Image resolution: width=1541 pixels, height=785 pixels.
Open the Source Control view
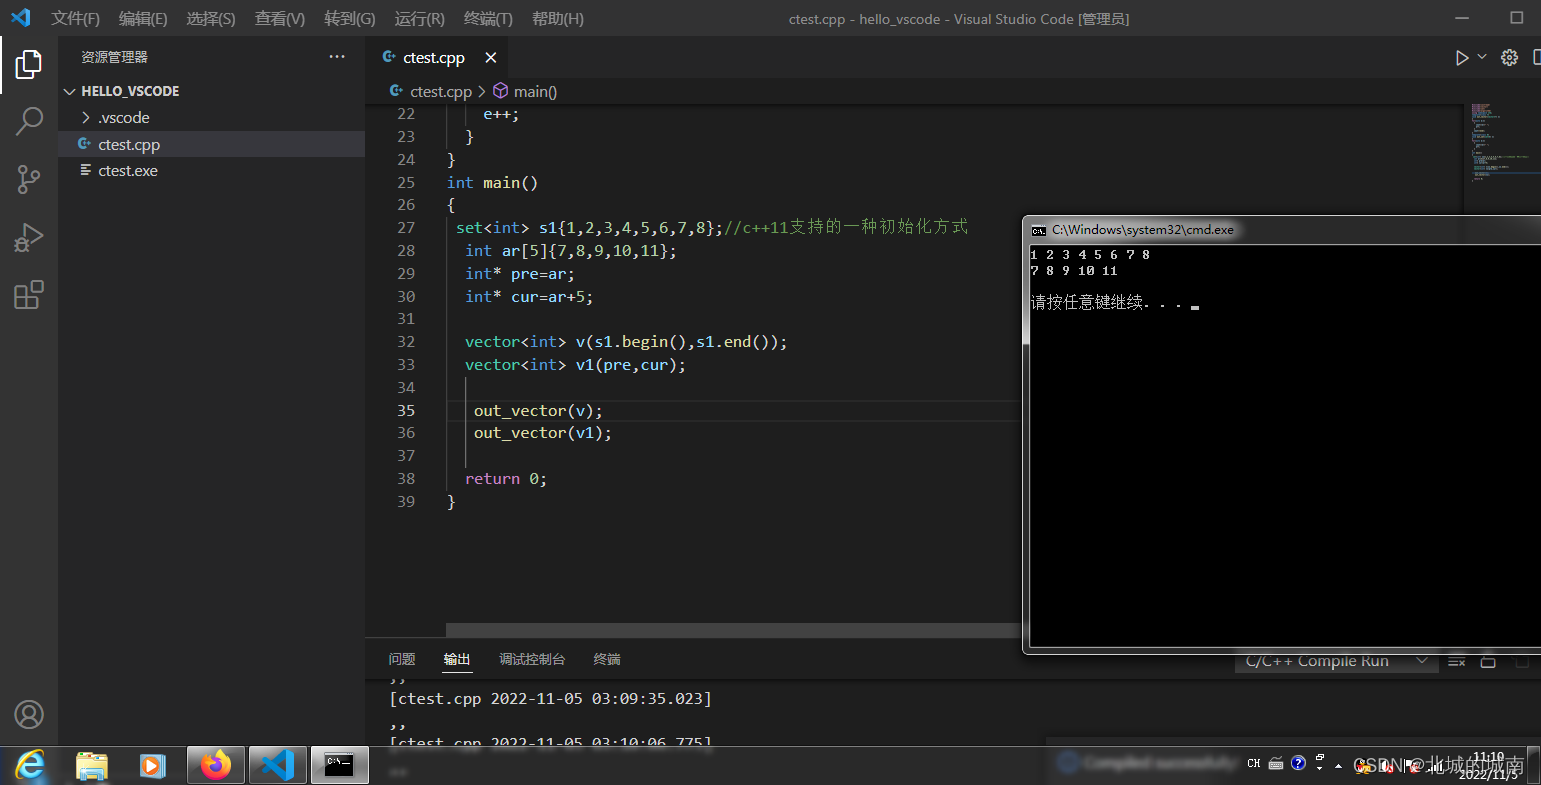click(x=29, y=180)
